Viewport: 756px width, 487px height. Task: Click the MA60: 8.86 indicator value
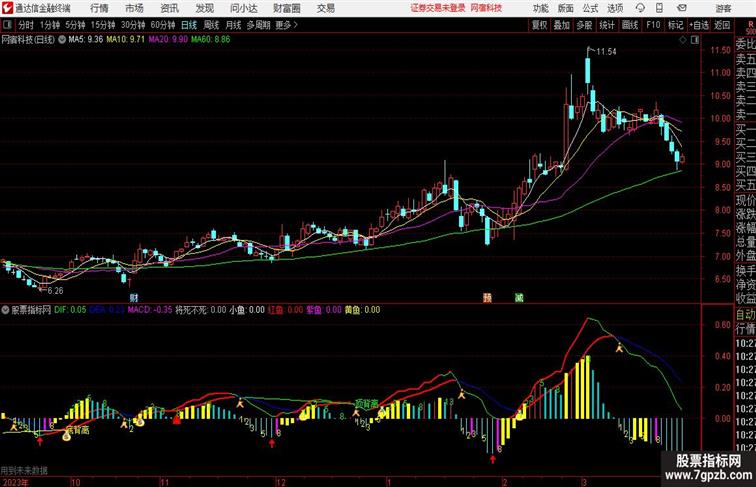(x=211, y=40)
